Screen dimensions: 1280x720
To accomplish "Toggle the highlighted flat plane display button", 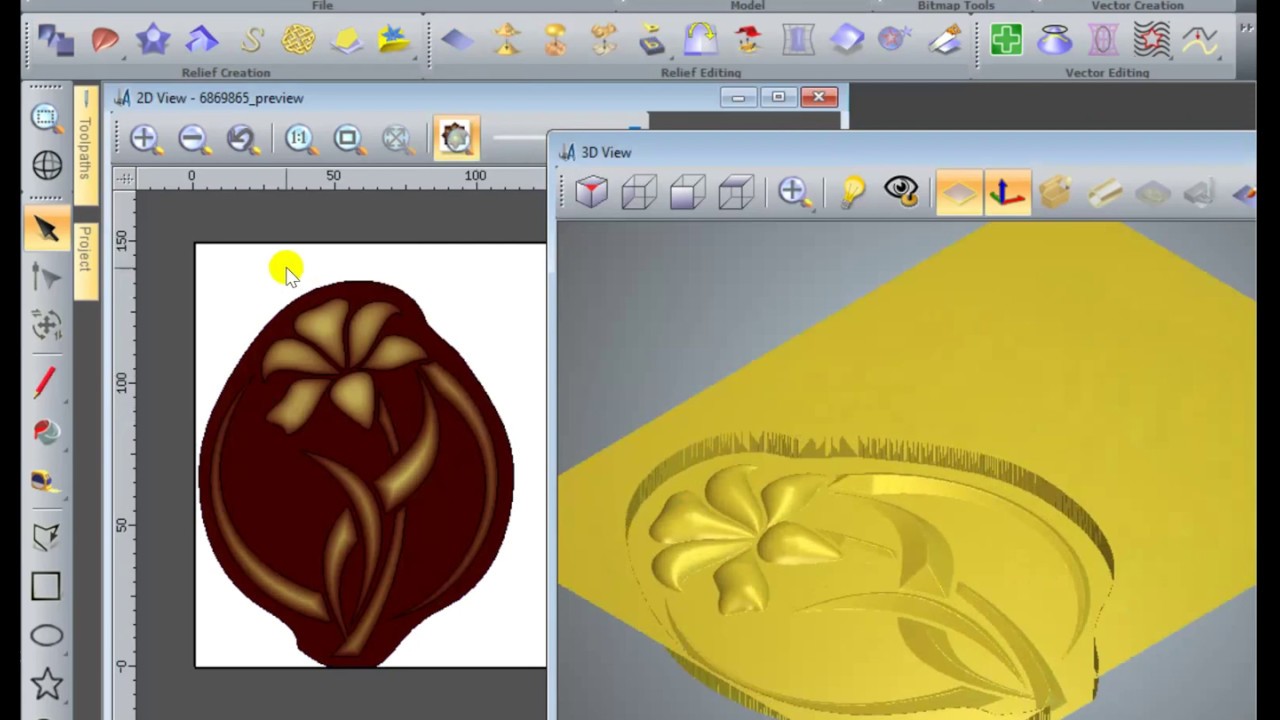I will click(959, 192).
